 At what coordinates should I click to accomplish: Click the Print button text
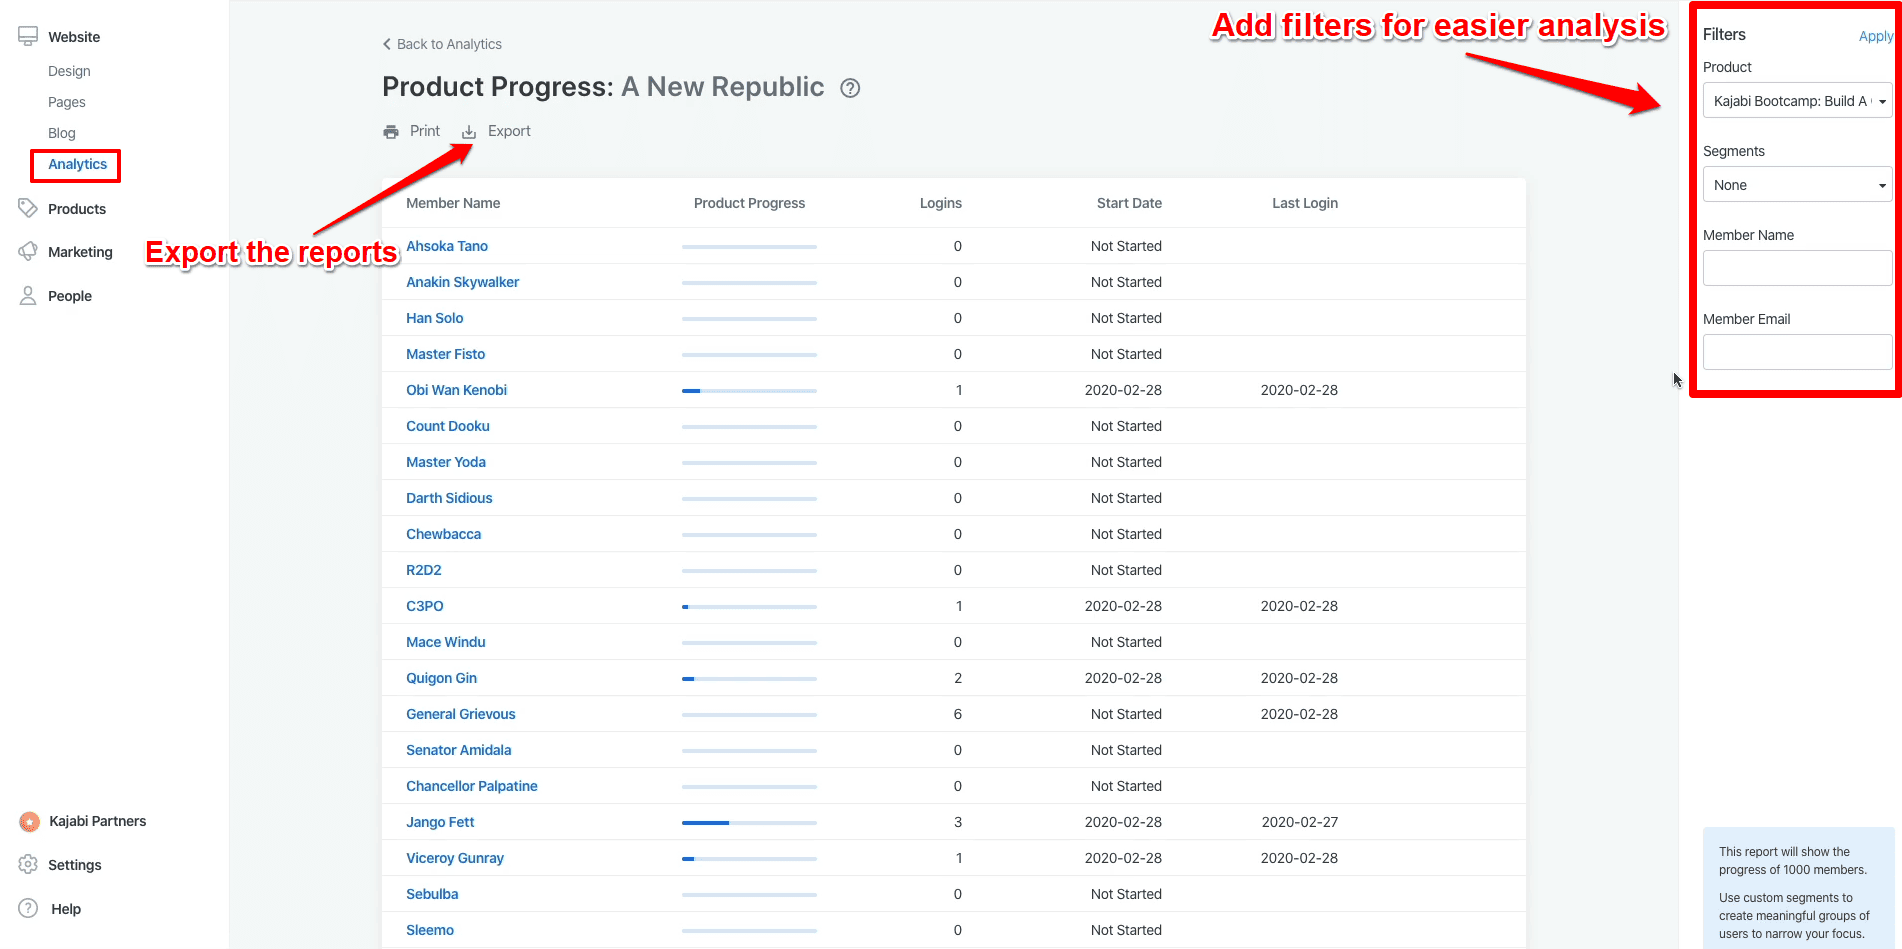[x=425, y=131]
